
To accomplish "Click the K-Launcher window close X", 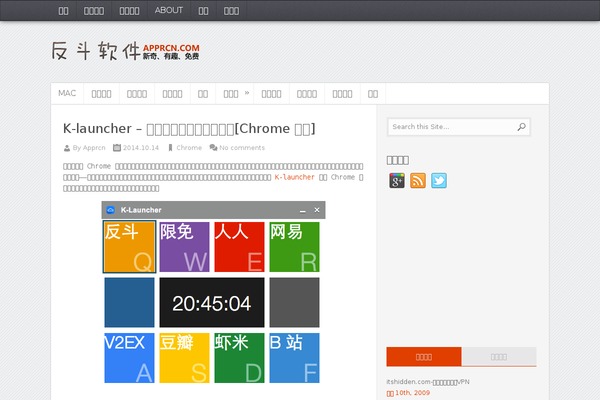I will (317, 210).
